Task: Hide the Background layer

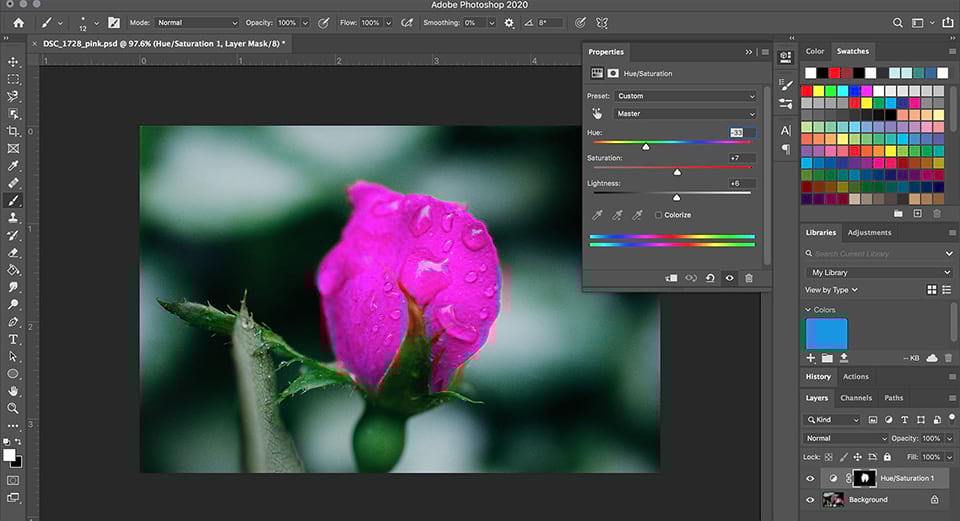Action: (x=810, y=500)
